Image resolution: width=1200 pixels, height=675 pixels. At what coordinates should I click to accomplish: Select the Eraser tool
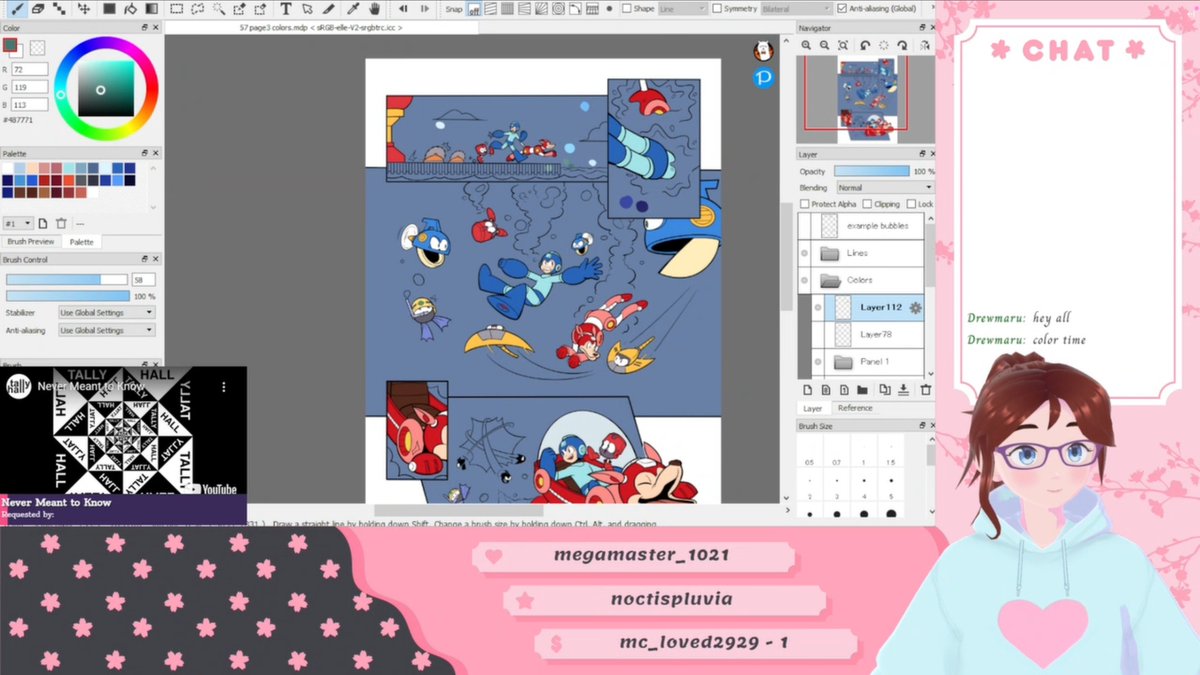(38, 8)
